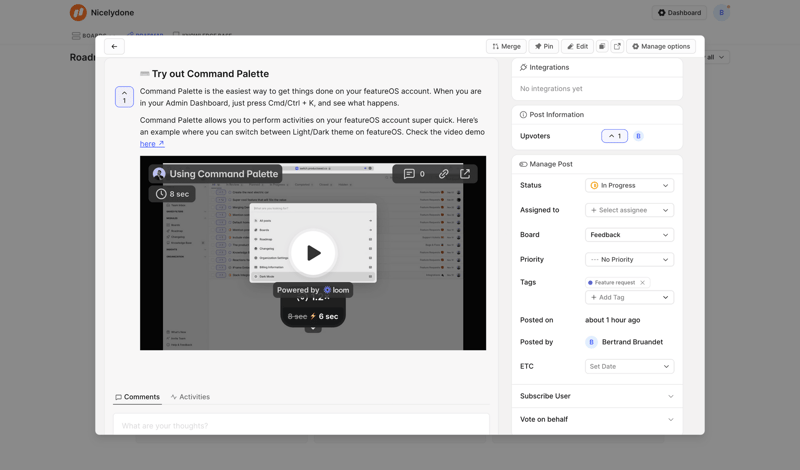The width and height of the screenshot is (800, 470).
Task: Click 'about 1 hour ago' posted time
Action: click(x=612, y=320)
